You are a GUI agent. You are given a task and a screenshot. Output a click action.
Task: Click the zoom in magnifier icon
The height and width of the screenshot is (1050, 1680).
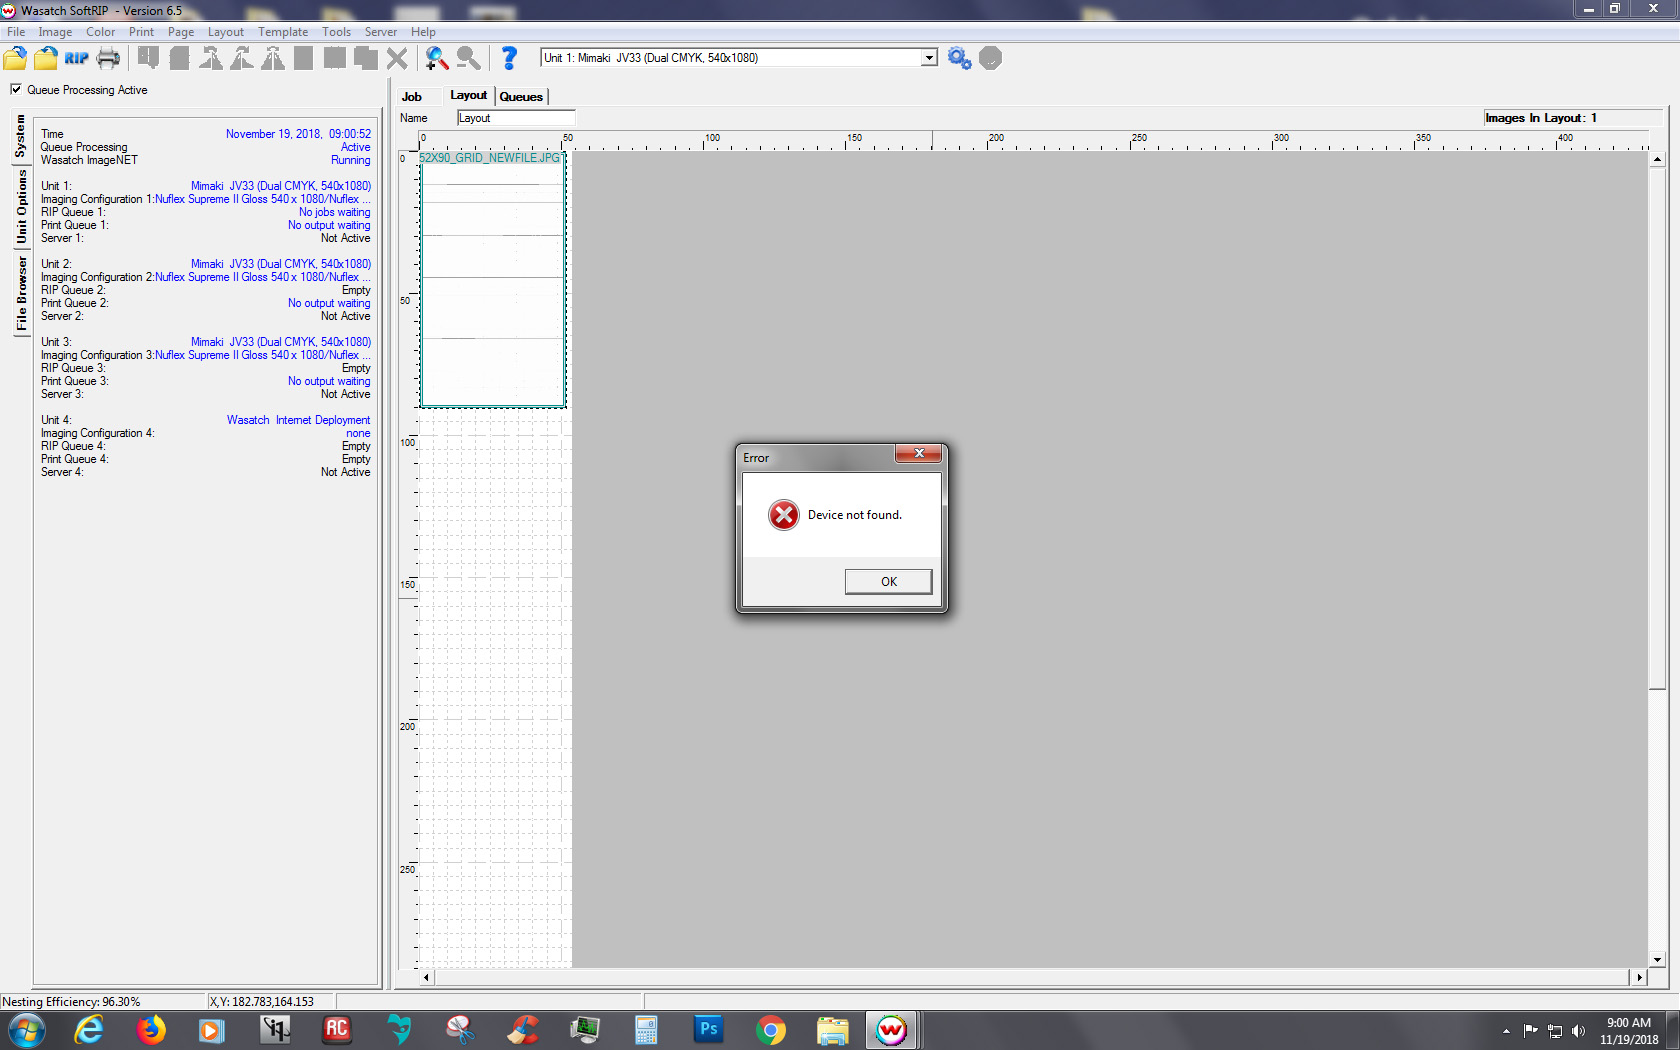click(x=437, y=58)
